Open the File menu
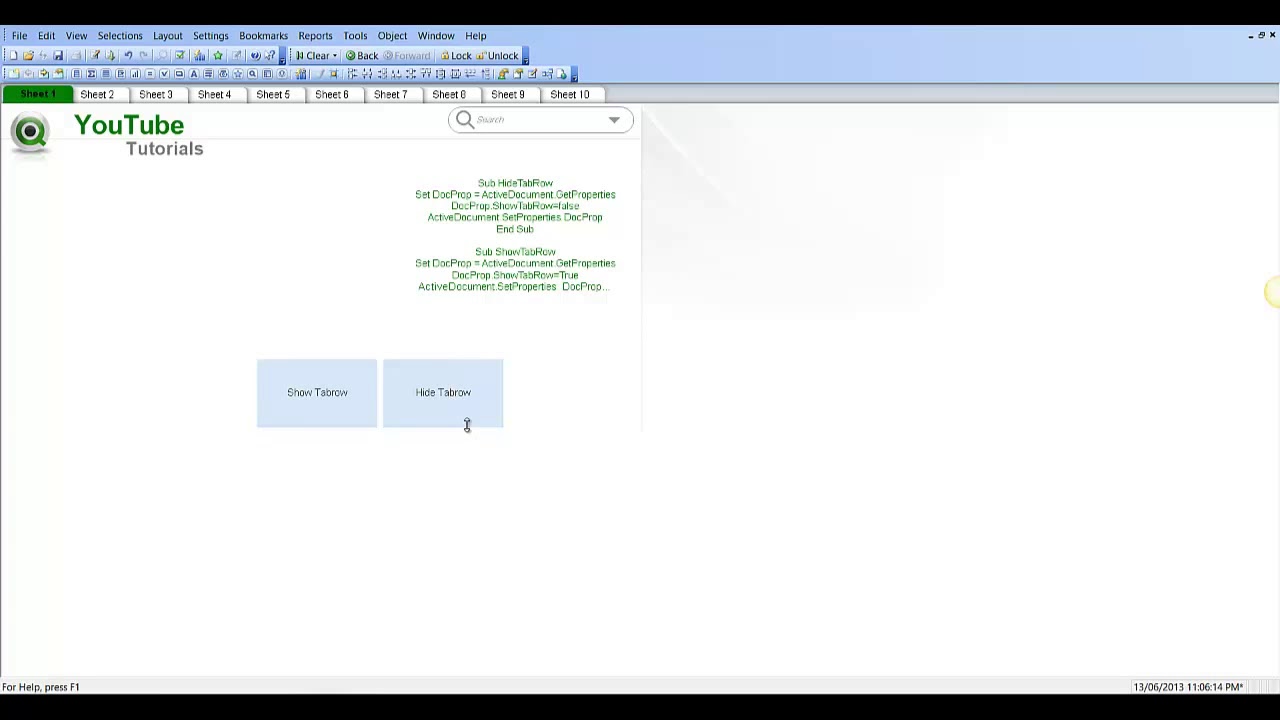Image resolution: width=1280 pixels, height=720 pixels. 19,36
